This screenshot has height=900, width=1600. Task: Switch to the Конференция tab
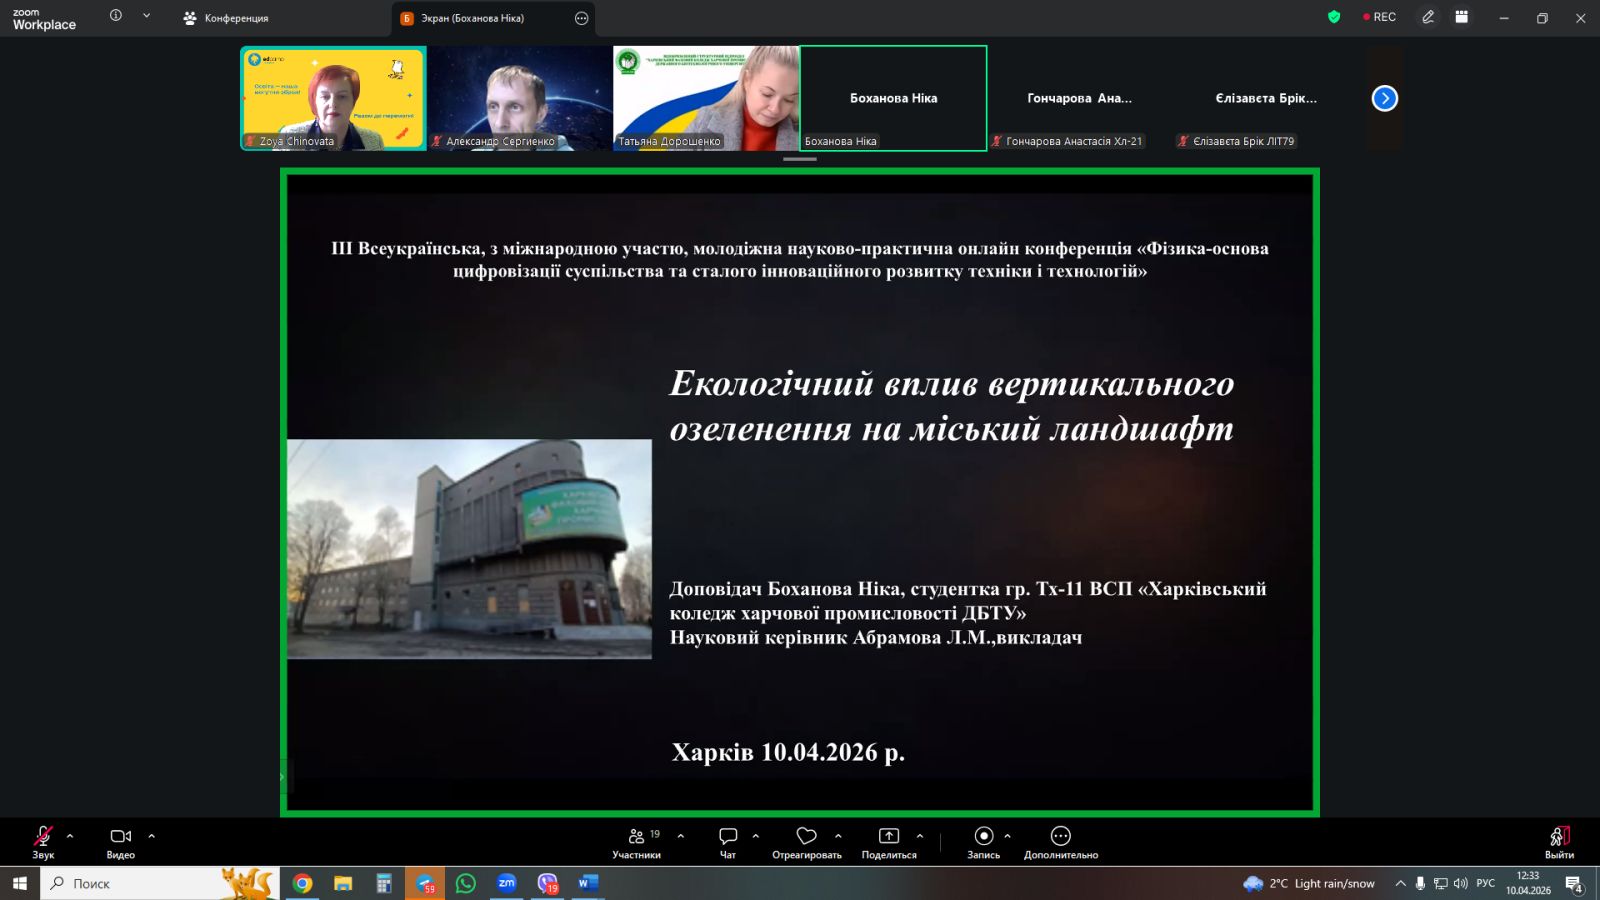[x=227, y=18]
